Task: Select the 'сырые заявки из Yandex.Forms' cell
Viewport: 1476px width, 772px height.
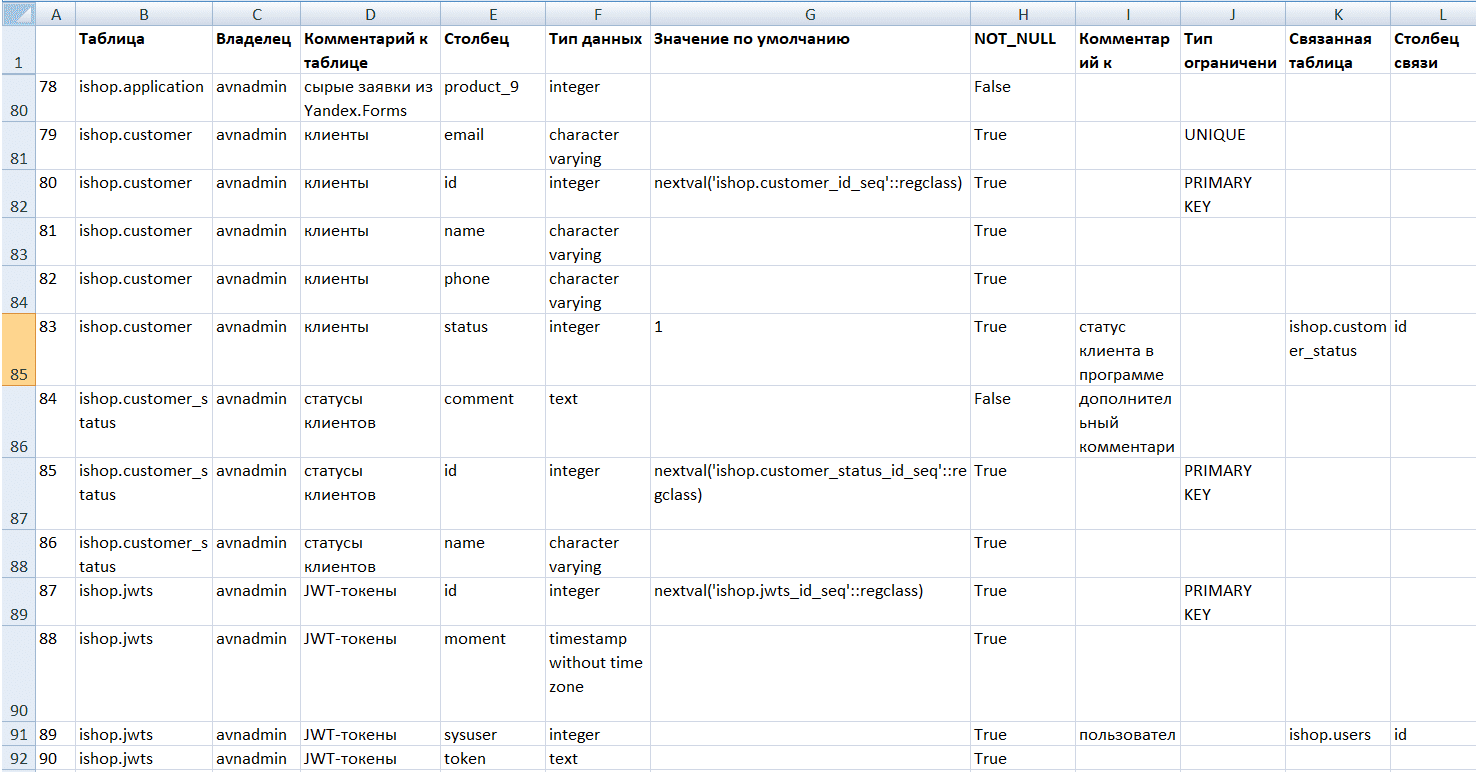Action: [370, 98]
